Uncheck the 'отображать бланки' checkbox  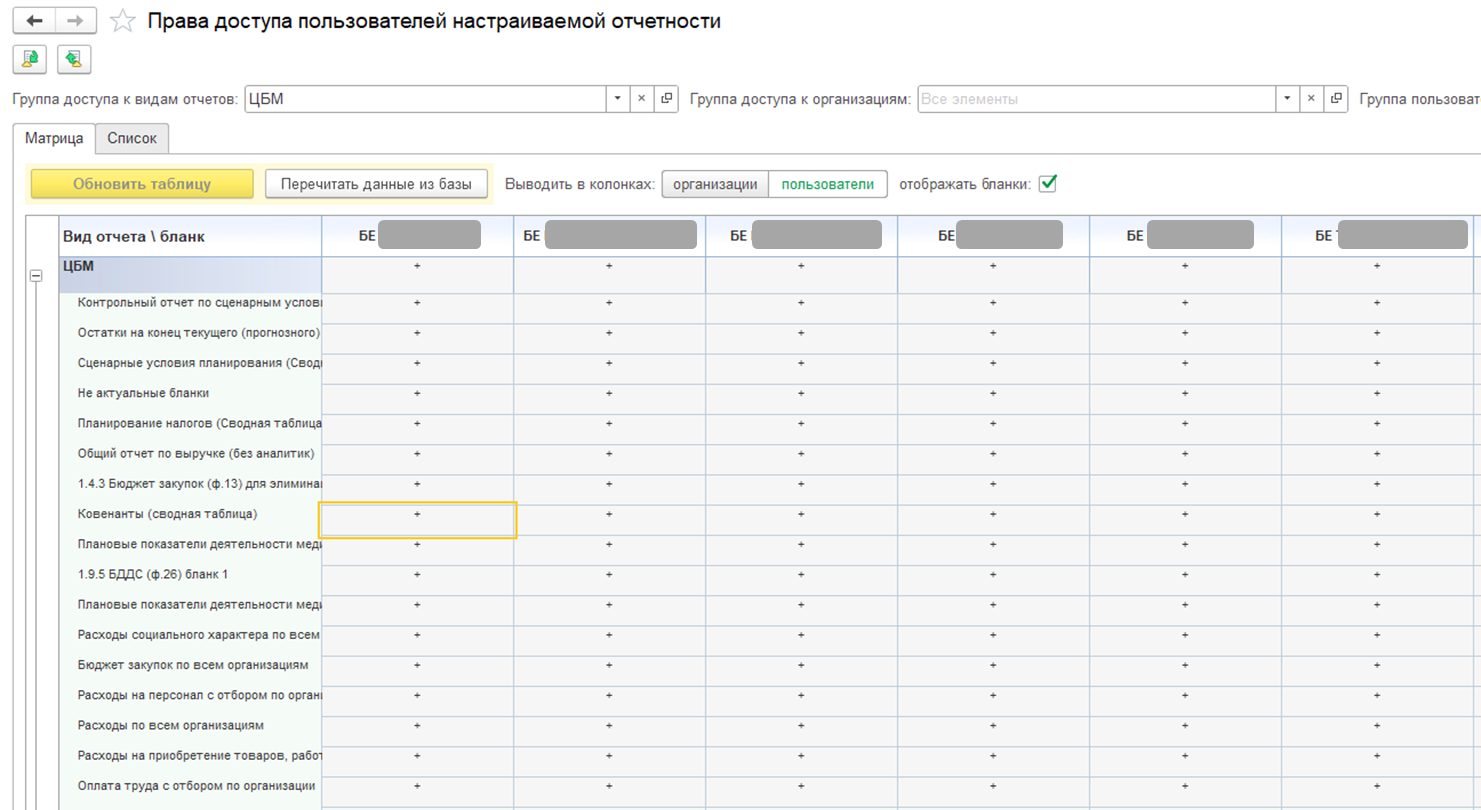[x=1048, y=184]
